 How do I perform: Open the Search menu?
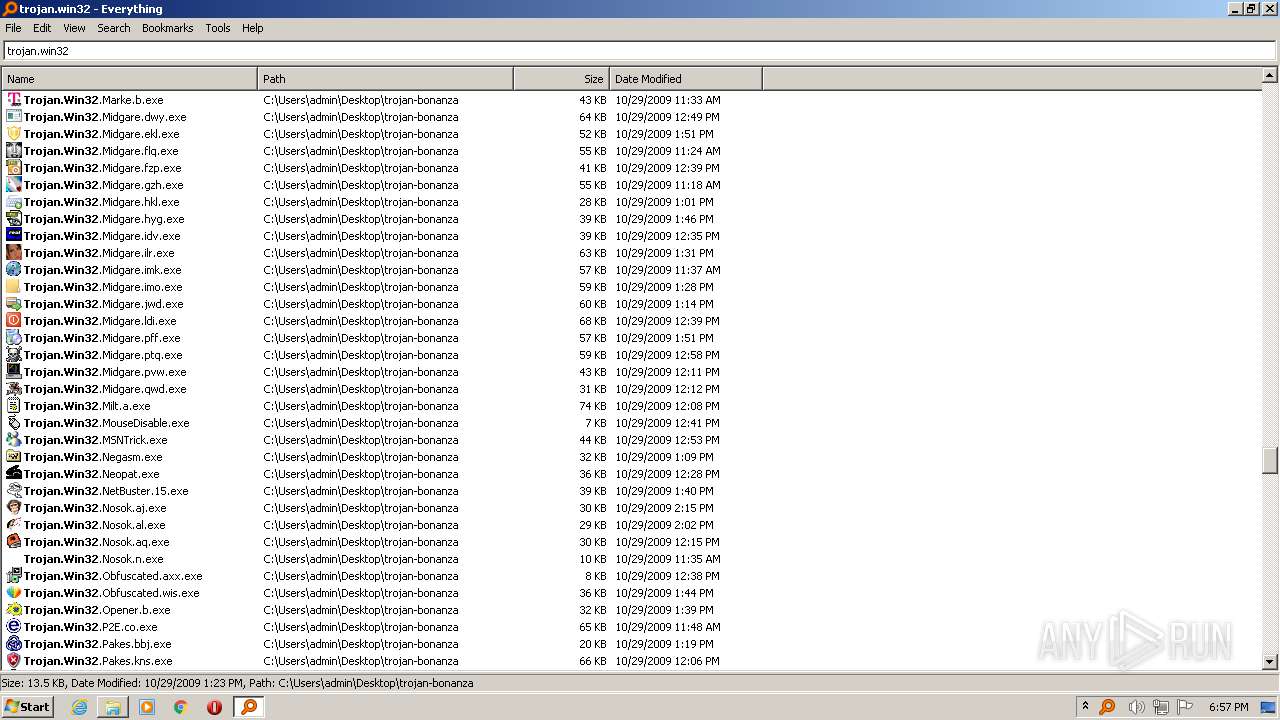click(114, 28)
